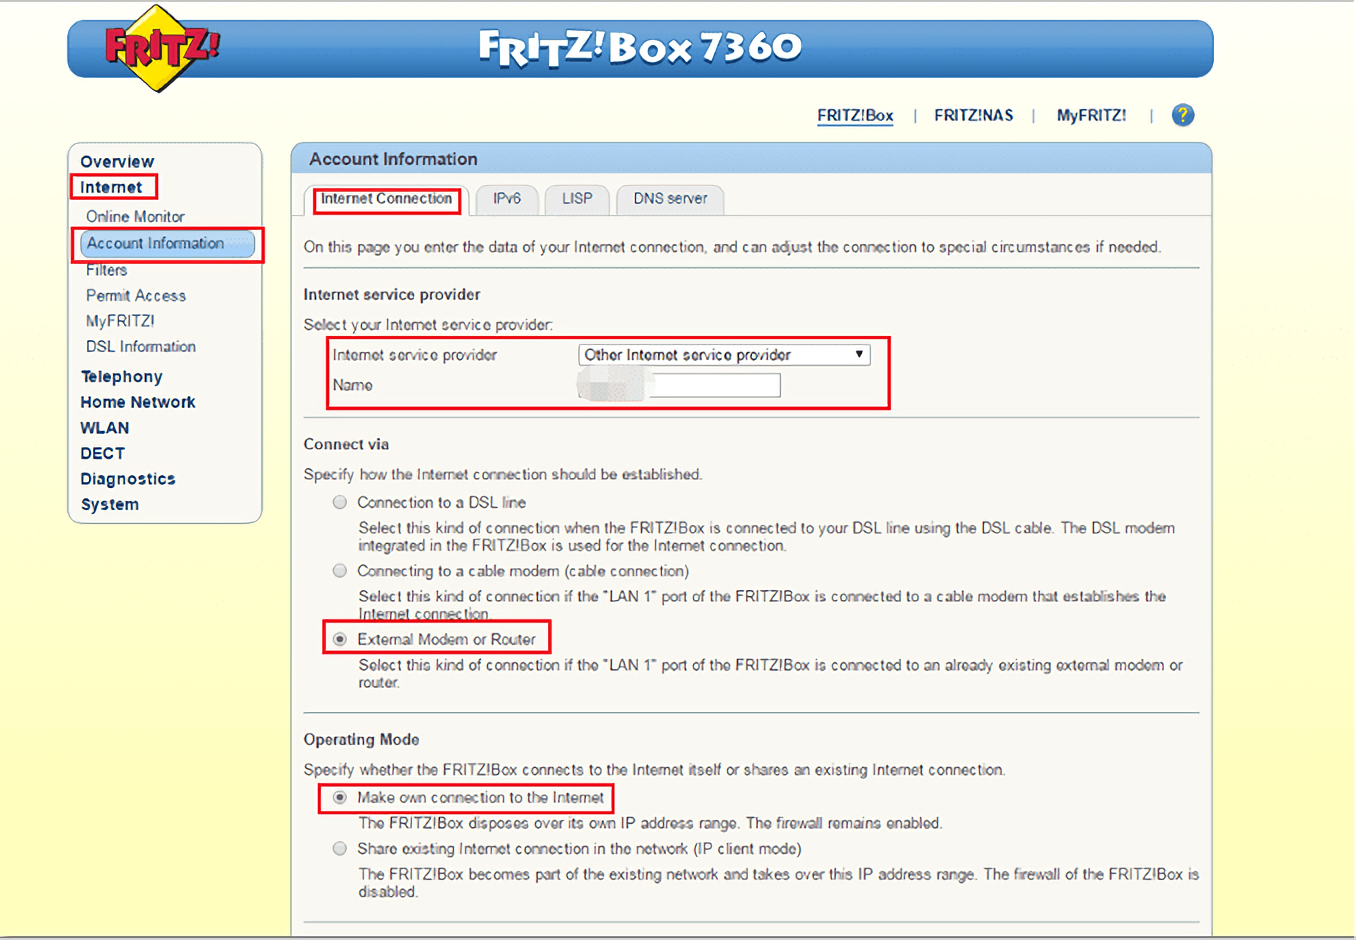Open the Internet service provider dropdown
Screen dimensions: 1356x940
(x=724, y=355)
